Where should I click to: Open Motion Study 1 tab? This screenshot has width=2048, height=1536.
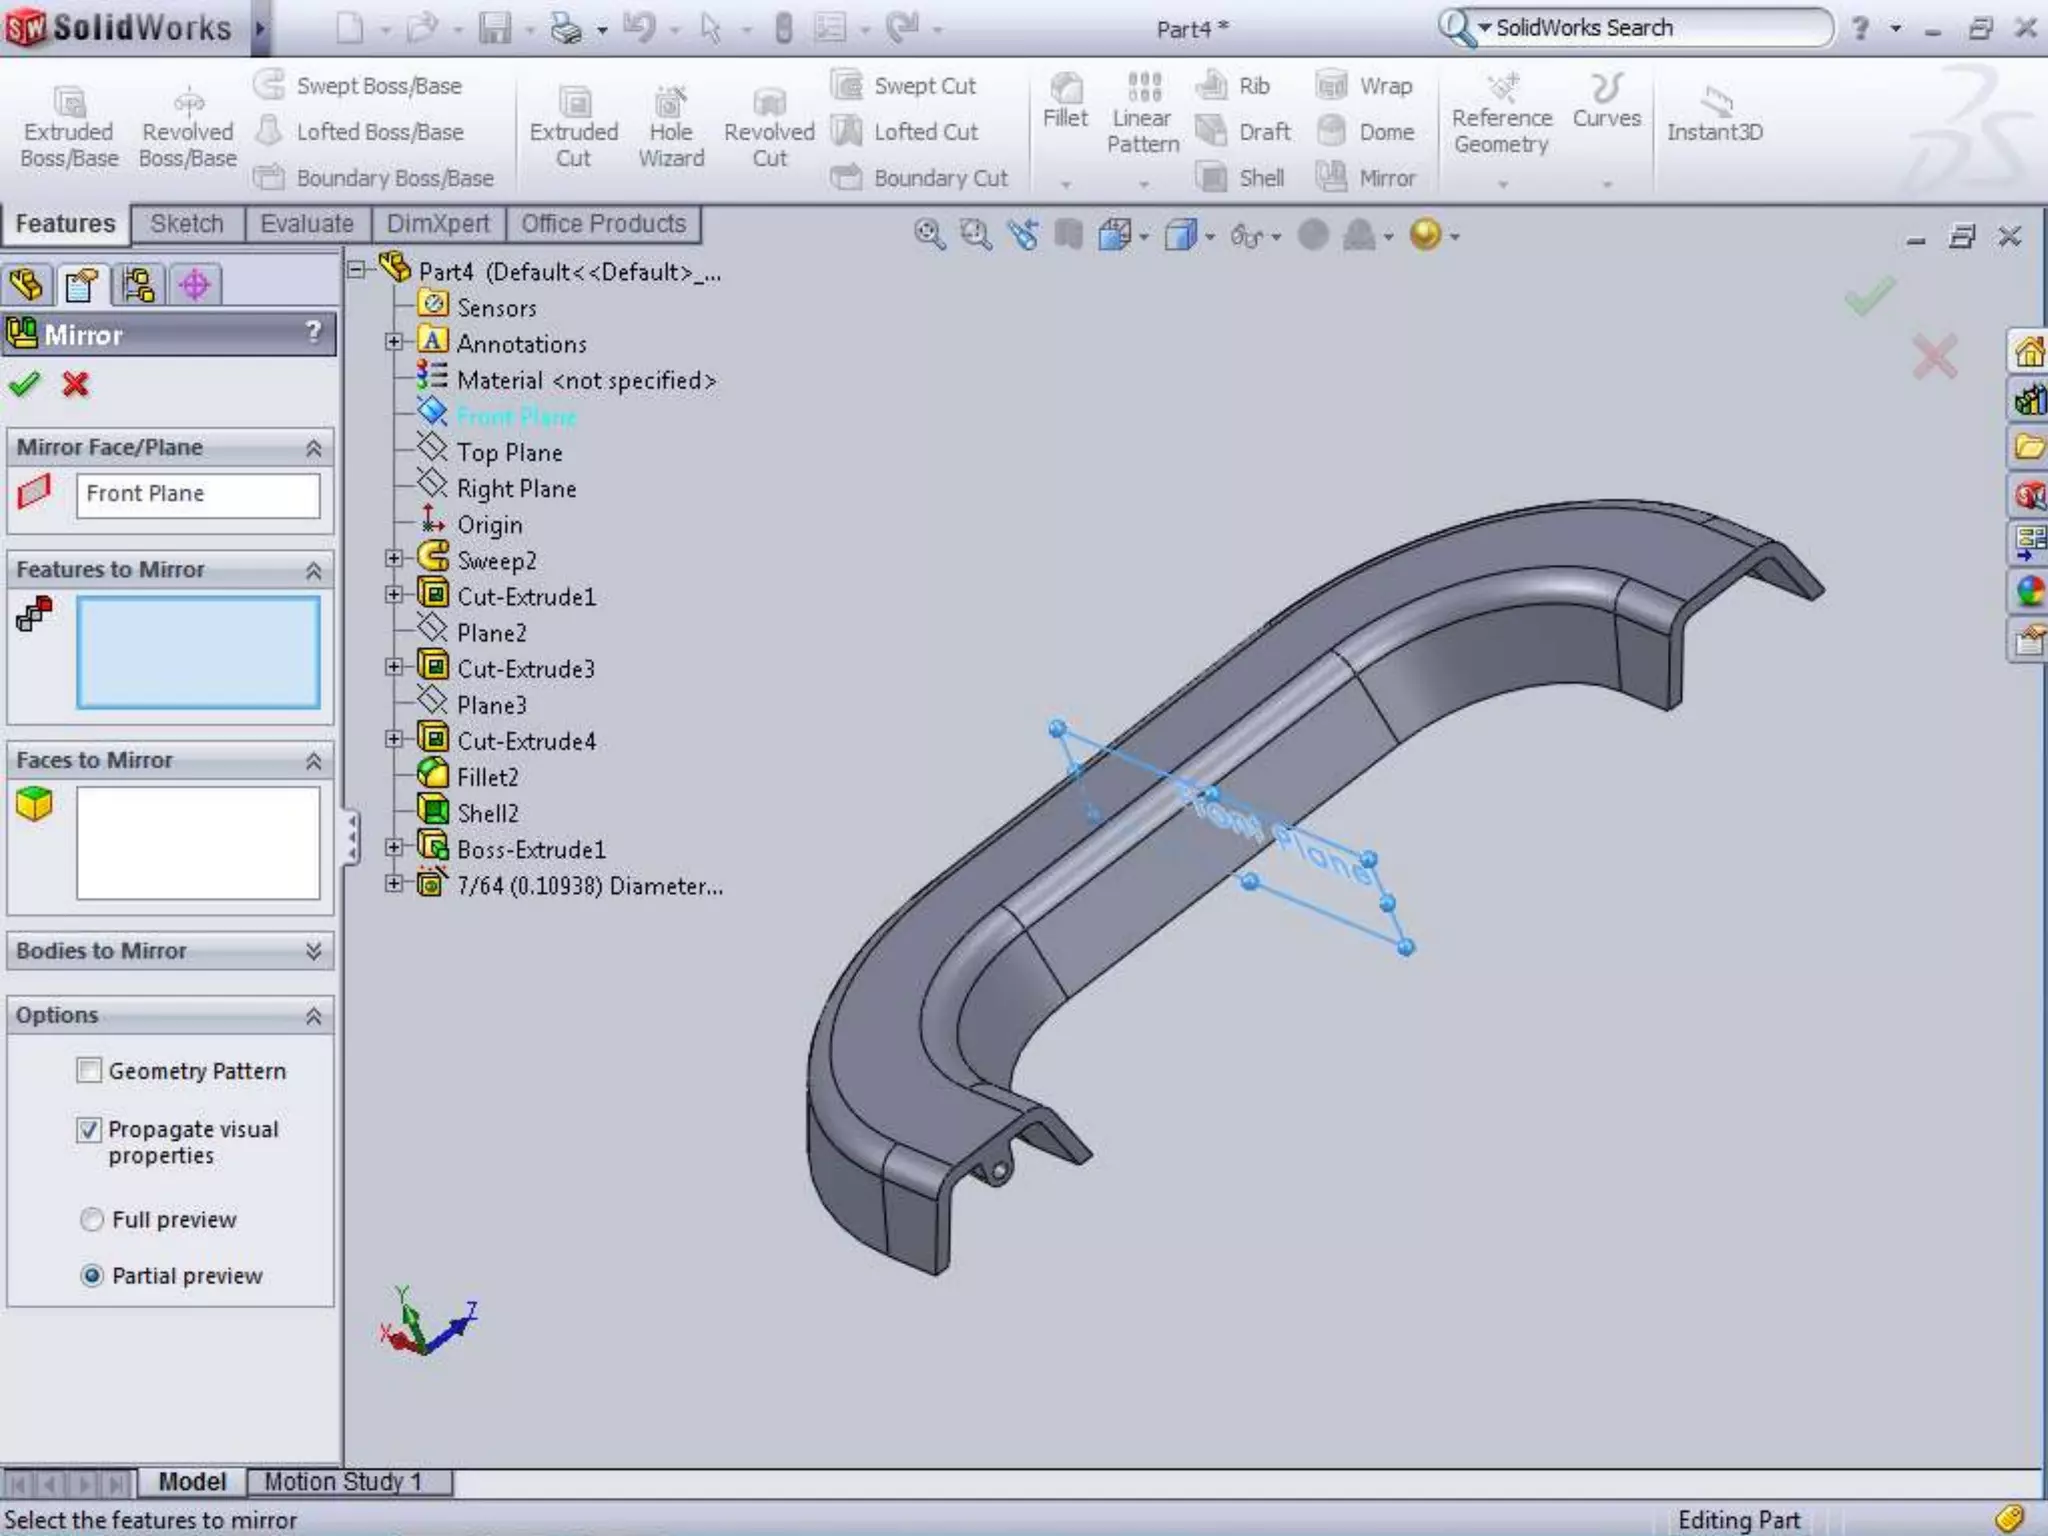coord(342,1481)
